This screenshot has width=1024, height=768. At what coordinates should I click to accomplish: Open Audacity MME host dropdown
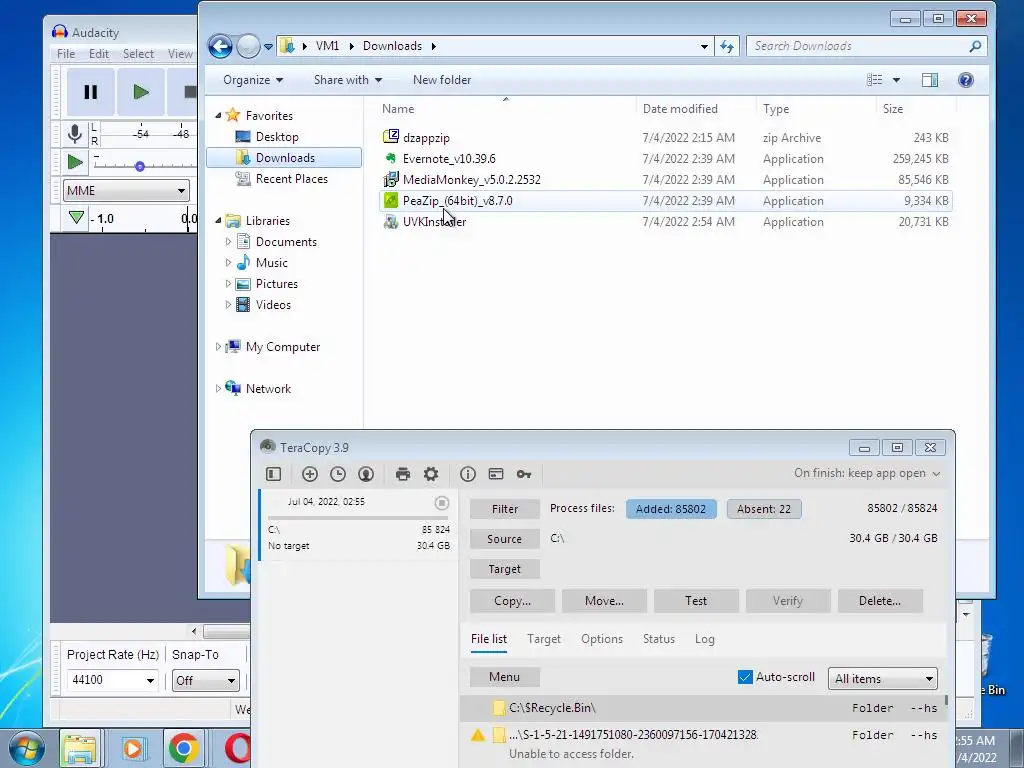pyautogui.click(x=127, y=191)
